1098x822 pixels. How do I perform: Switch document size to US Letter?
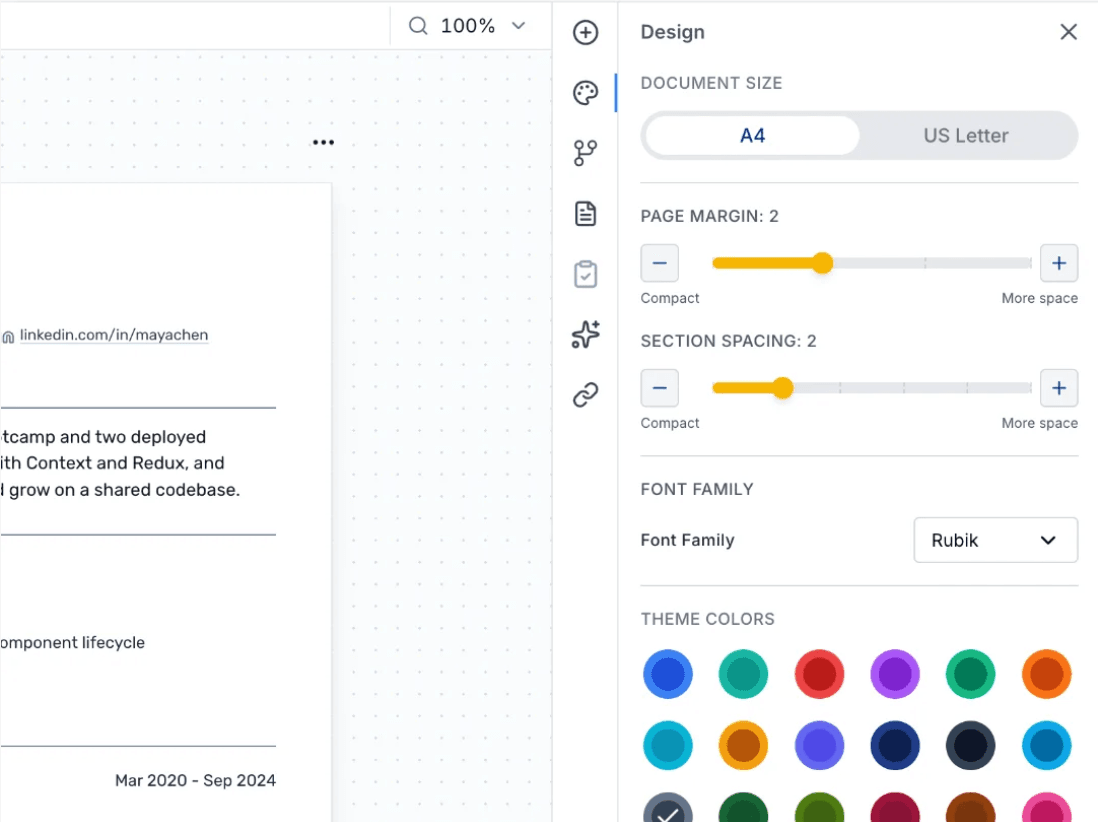tap(966, 135)
